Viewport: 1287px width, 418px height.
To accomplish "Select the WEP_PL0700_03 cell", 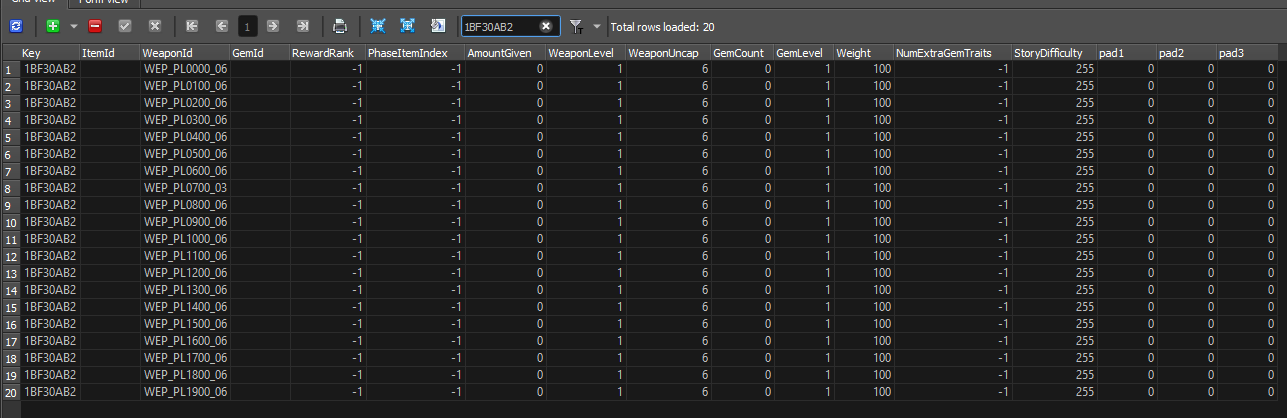I will point(184,188).
